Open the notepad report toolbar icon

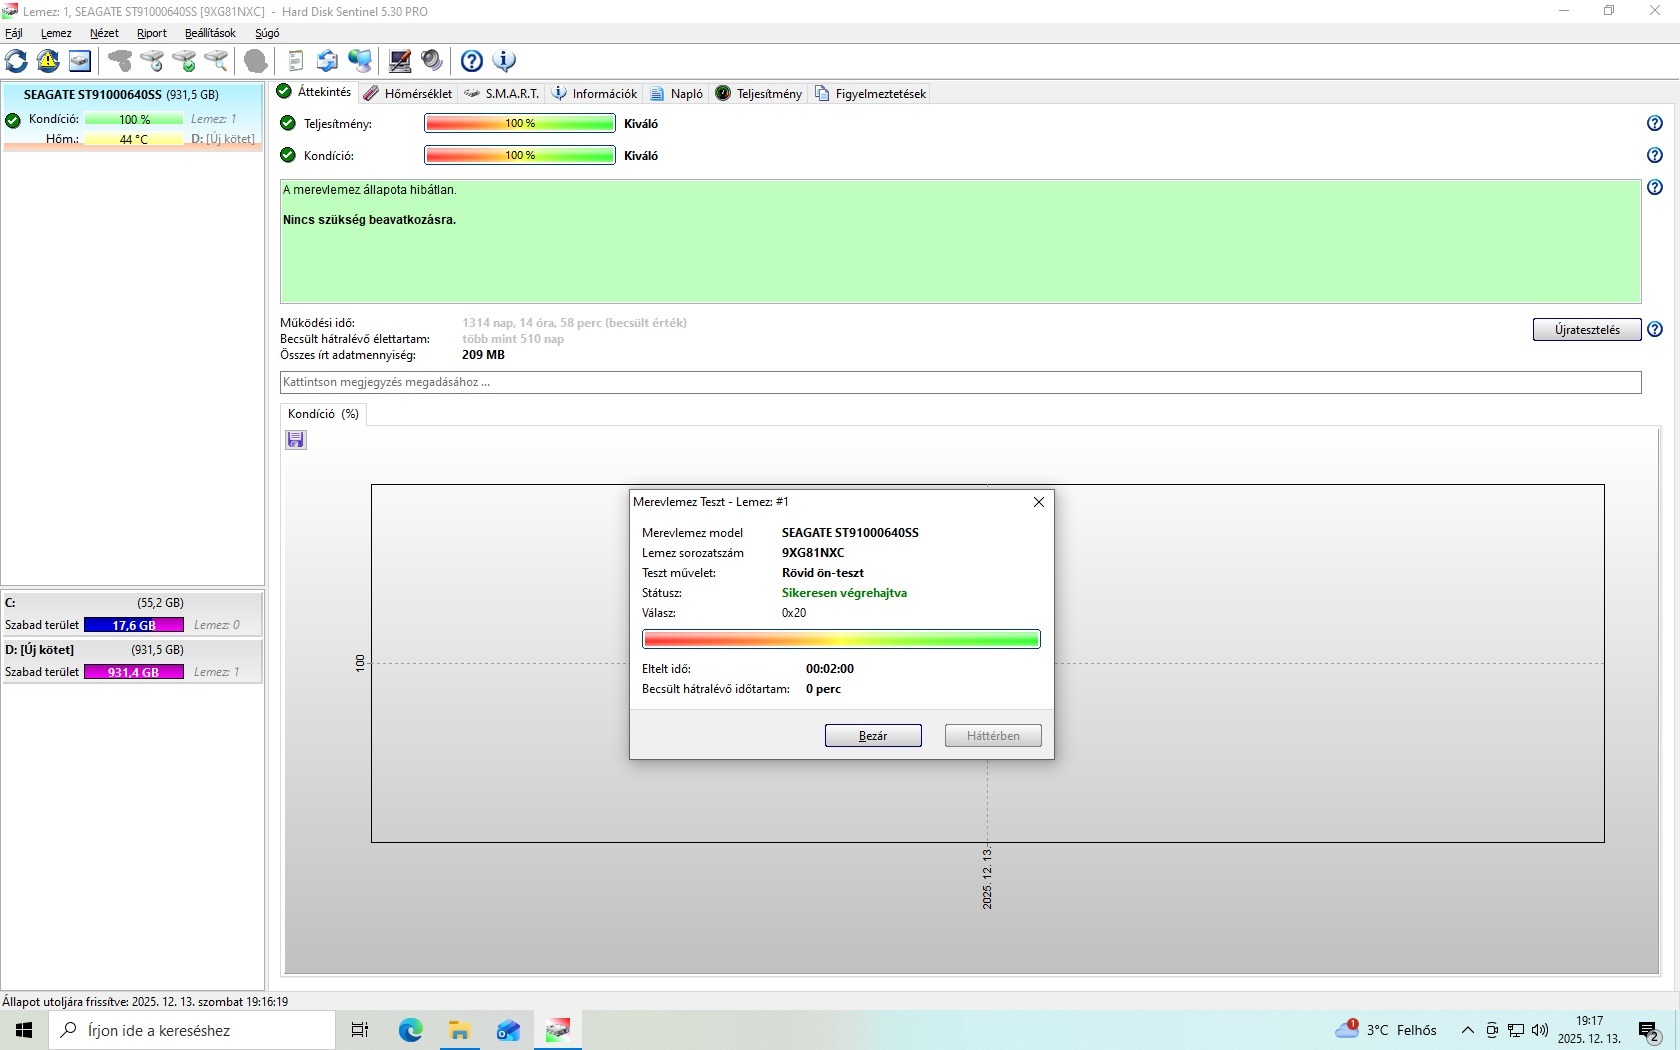tap(295, 61)
